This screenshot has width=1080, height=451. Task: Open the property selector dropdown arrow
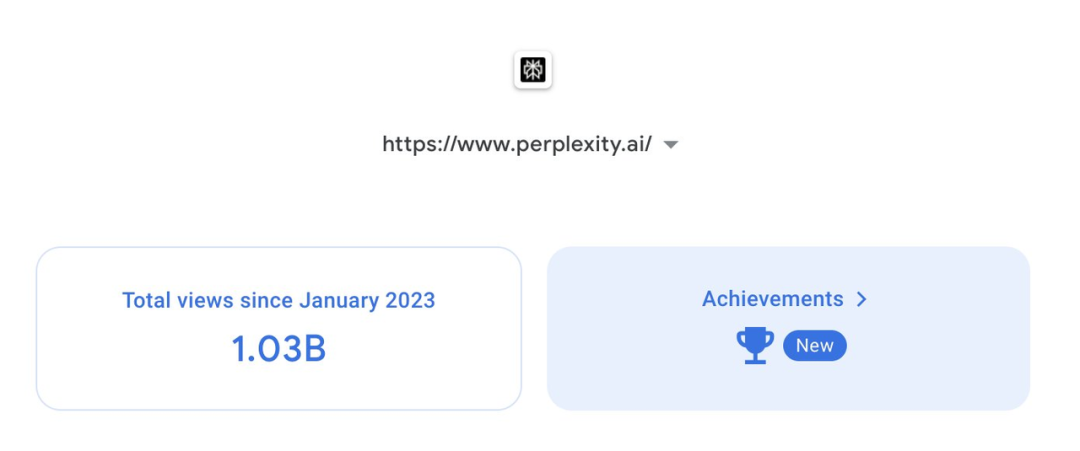(x=670, y=145)
